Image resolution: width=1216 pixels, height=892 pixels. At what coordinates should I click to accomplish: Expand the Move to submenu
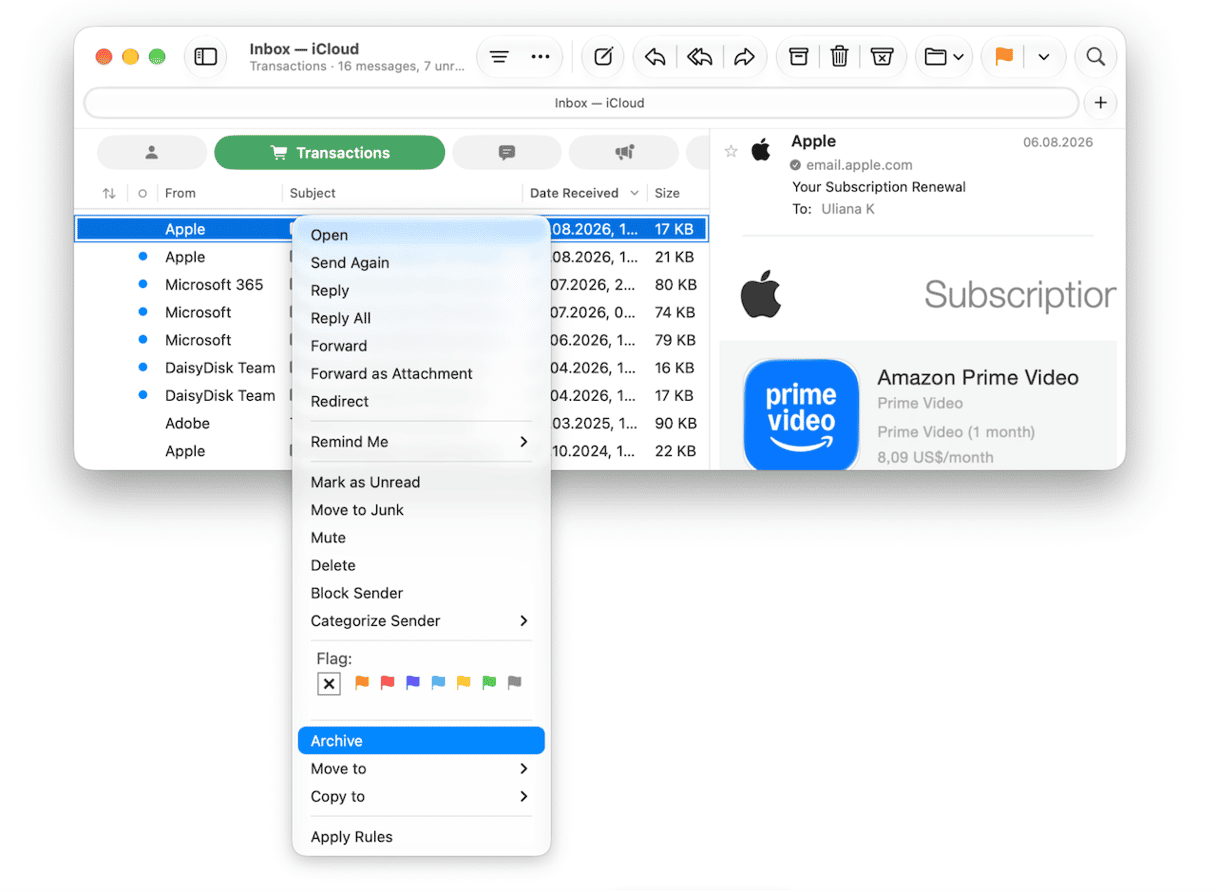pos(421,769)
